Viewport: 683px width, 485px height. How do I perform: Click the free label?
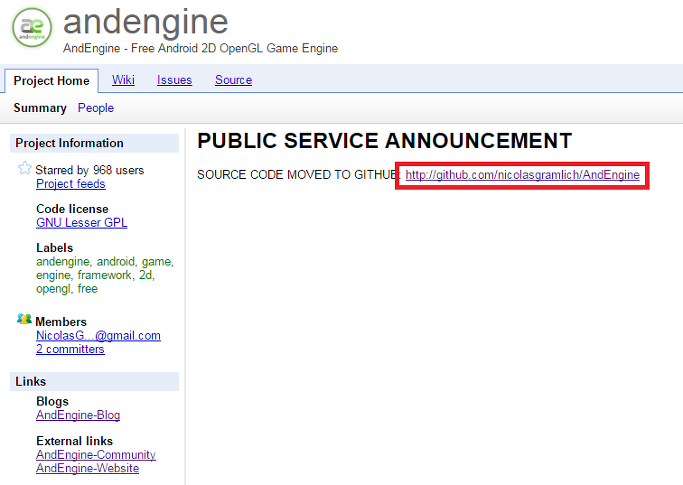(88, 289)
